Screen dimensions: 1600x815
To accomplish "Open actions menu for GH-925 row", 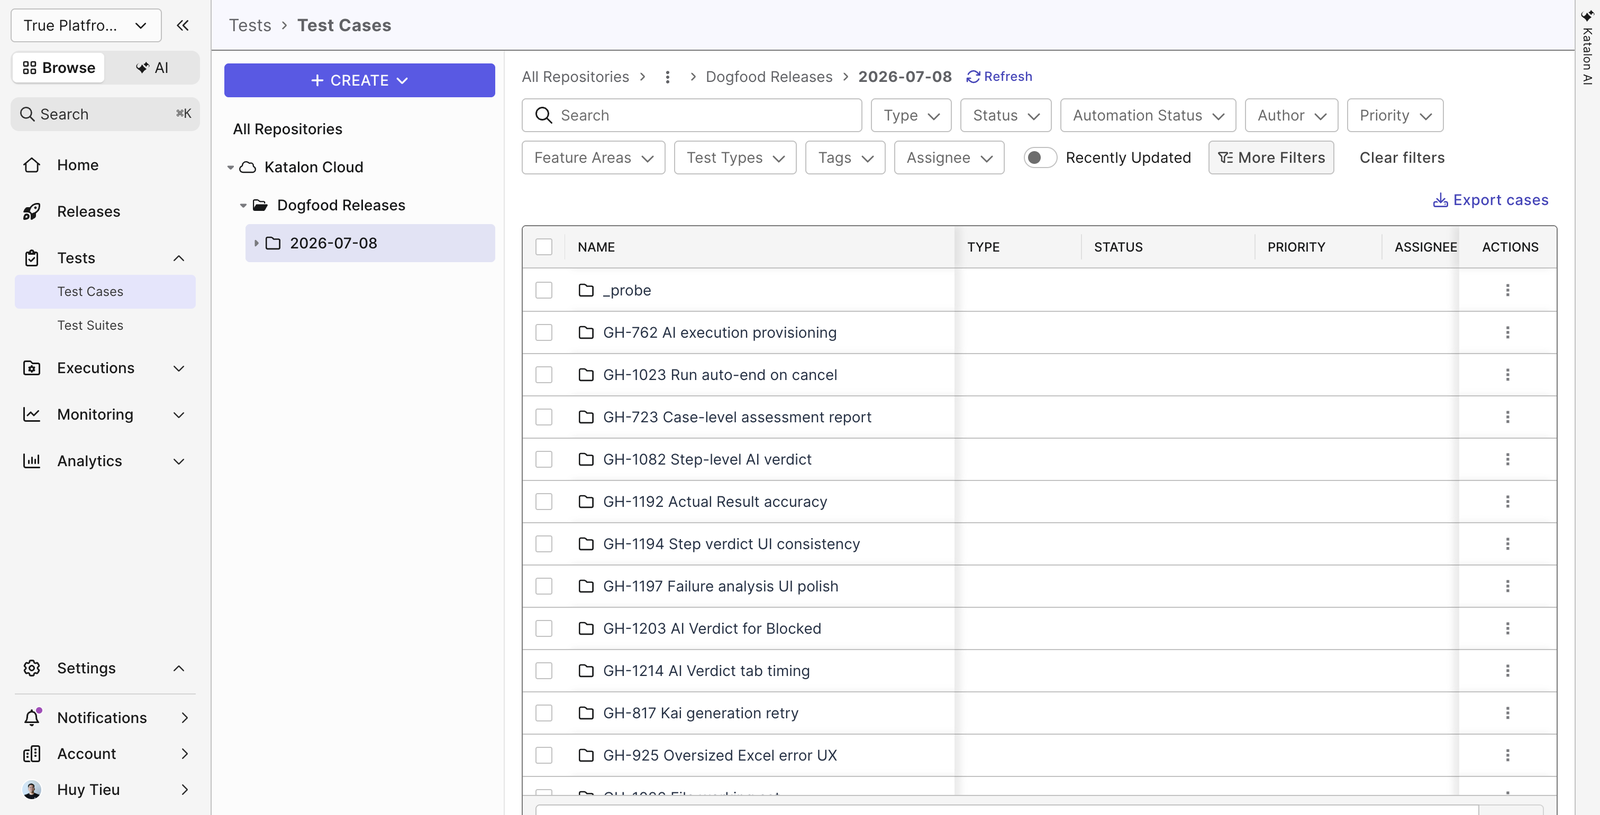I will (1508, 755).
